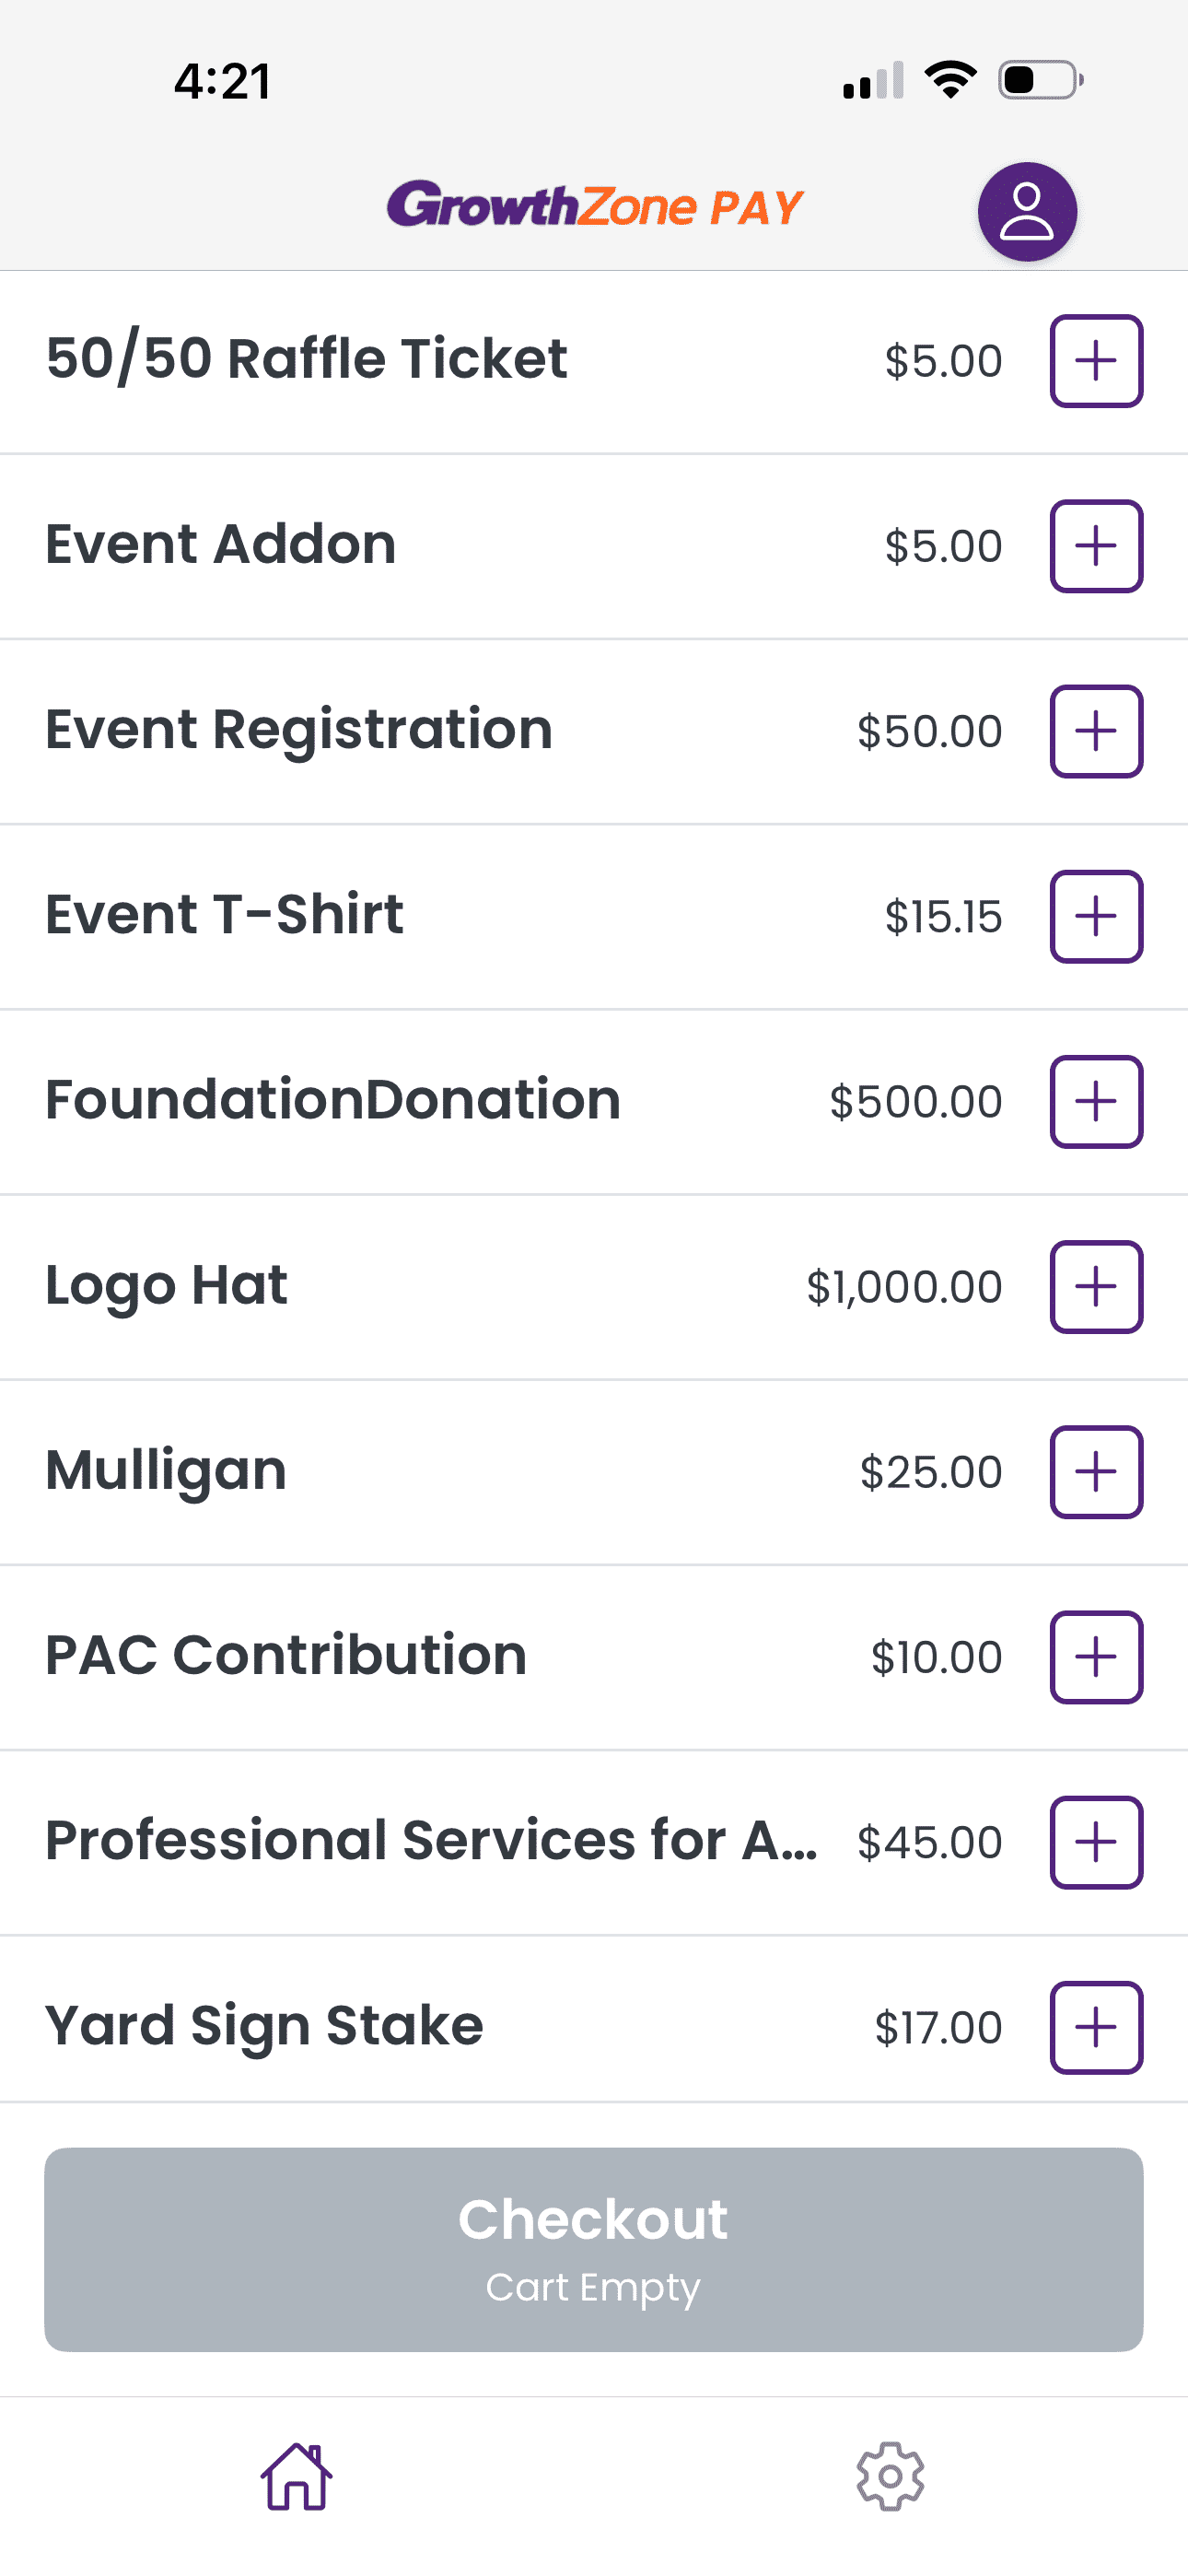Tap the battery status indicator
Image resolution: width=1188 pixels, height=2576 pixels.
tap(1040, 80)
